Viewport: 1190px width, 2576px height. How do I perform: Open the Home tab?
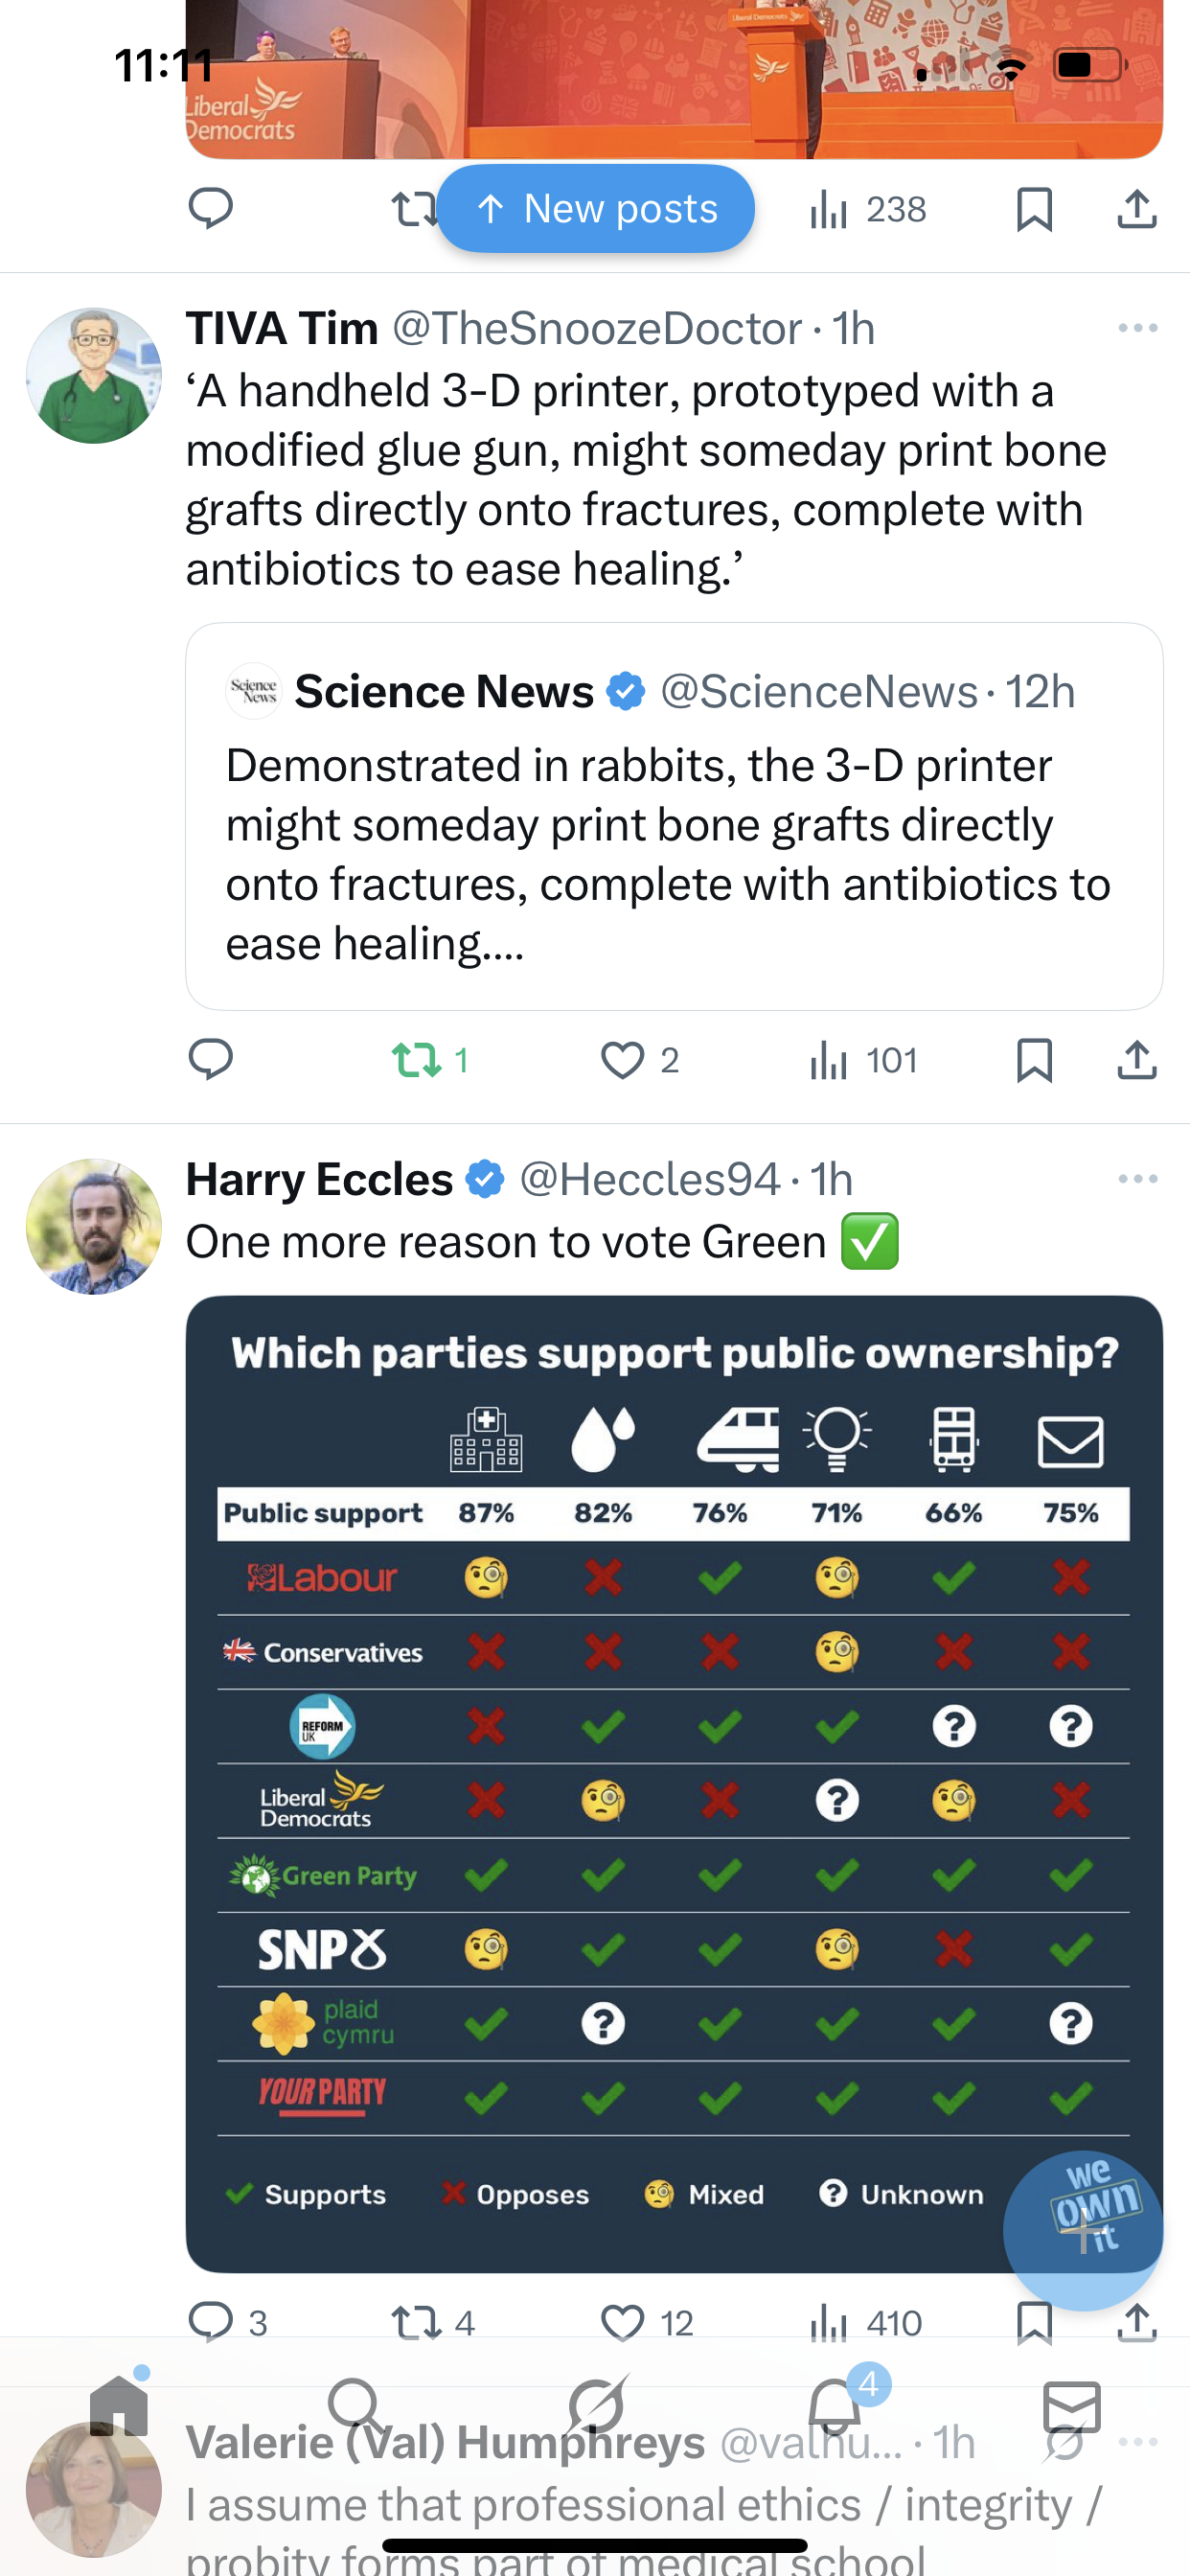(119, 2406)
